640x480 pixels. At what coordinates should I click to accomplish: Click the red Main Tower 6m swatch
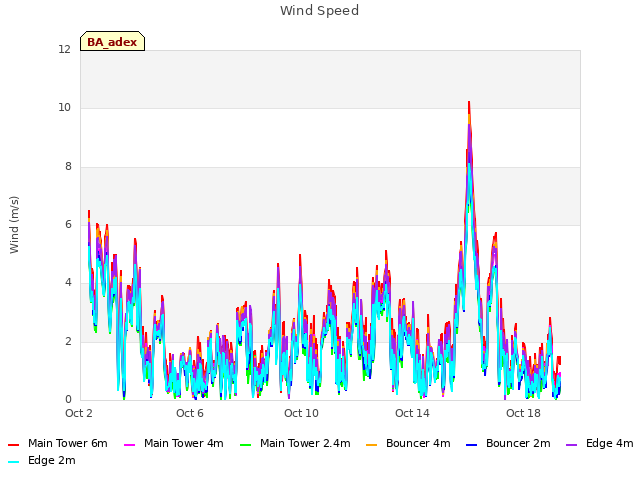coord(13,444)
